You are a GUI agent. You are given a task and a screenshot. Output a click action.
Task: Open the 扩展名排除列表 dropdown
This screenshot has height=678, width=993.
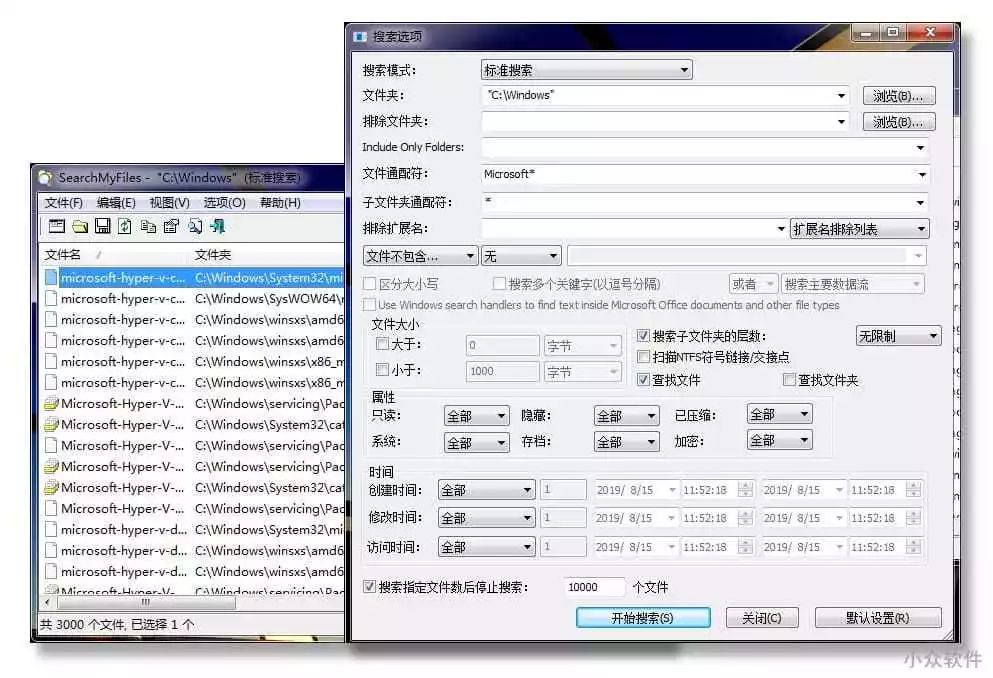(860, 229)
